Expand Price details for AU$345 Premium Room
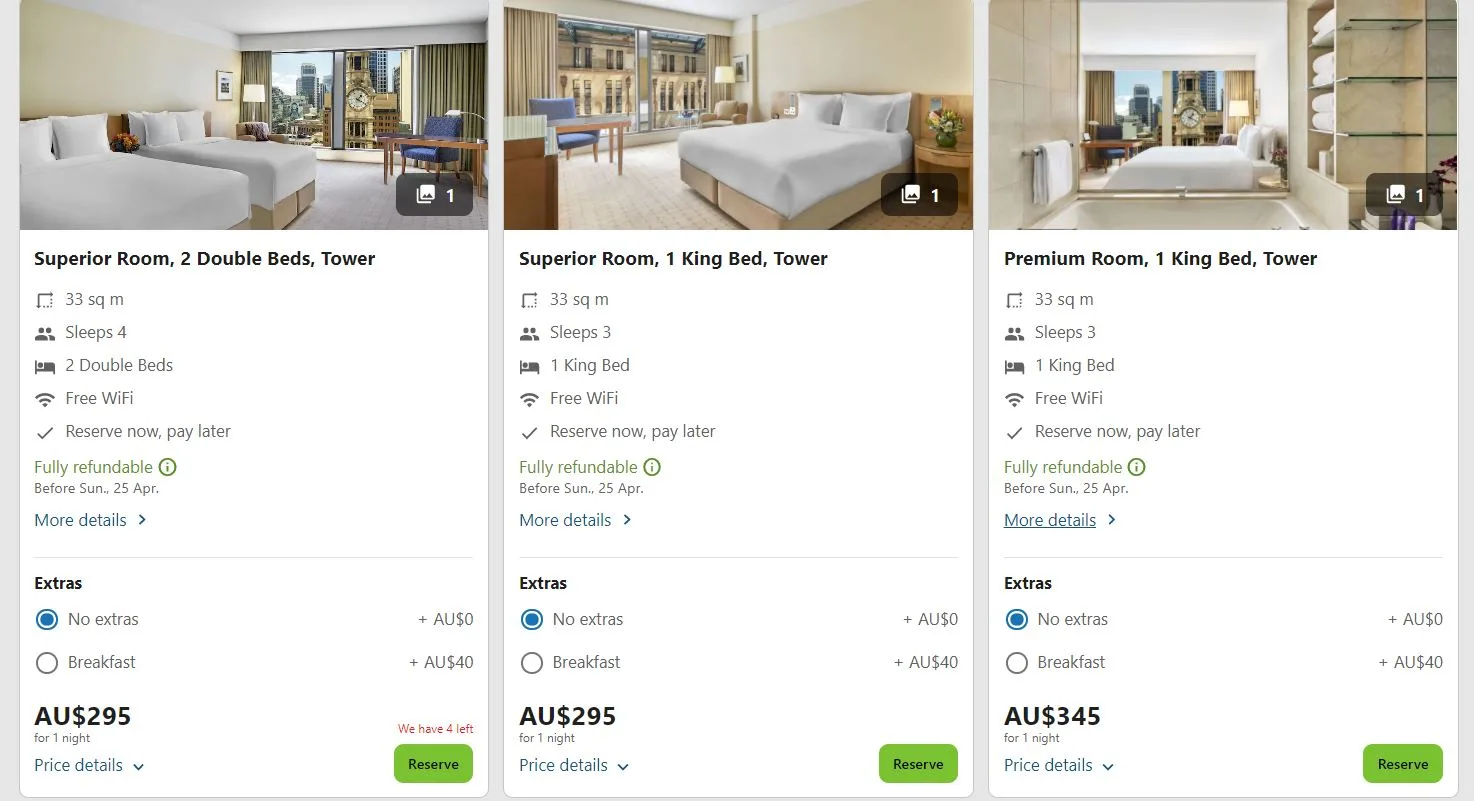This screenshot has height=801, width=1474. click(x=1060, y=766)
